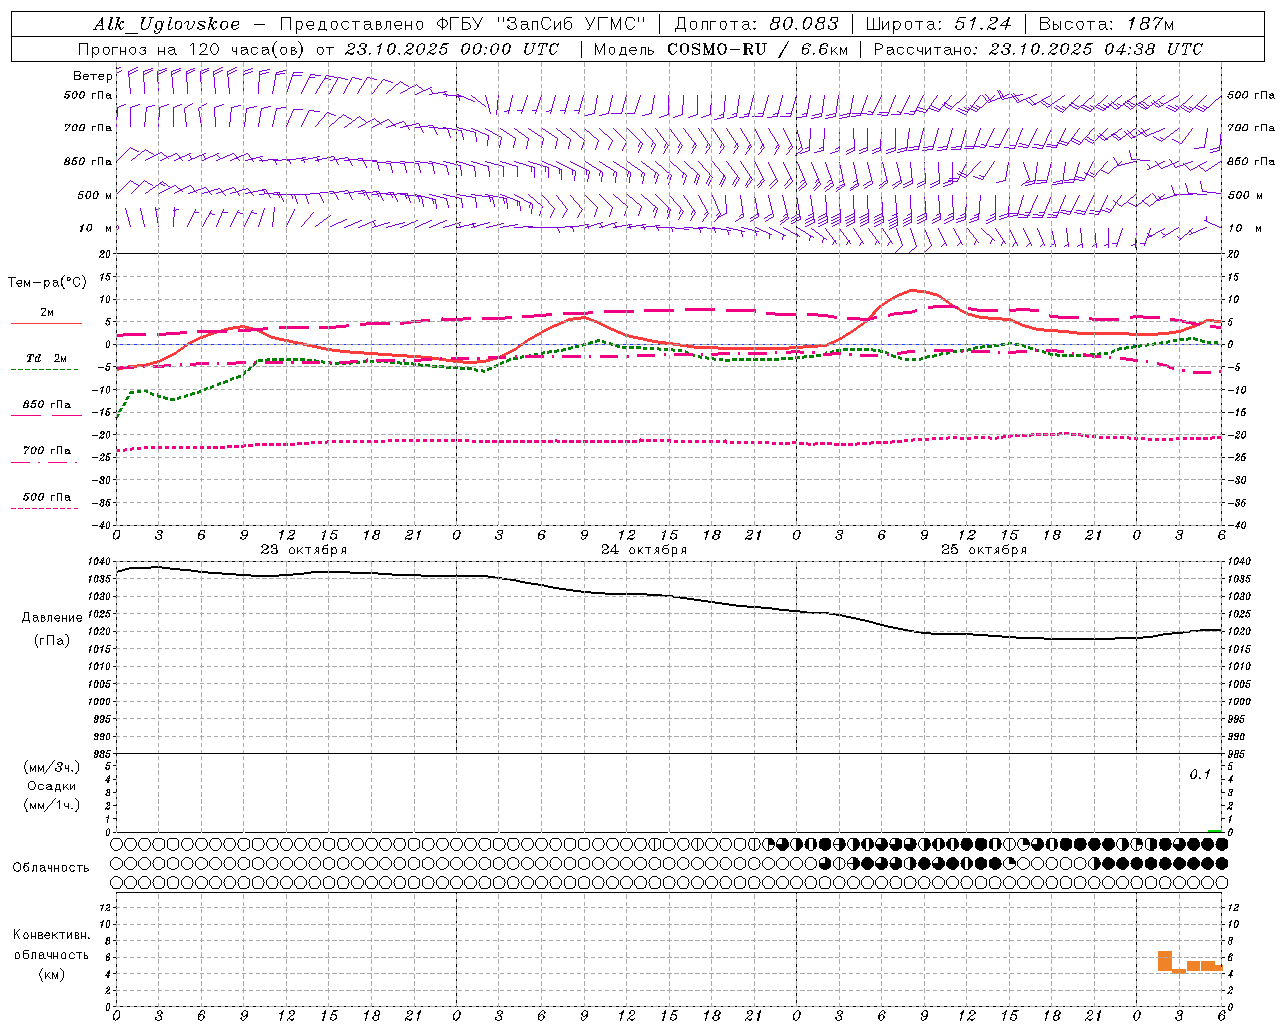The image size is (1280, 1024).
Task: Click the "10 м" label left of wind panel
Action: [x=95, y=229]
